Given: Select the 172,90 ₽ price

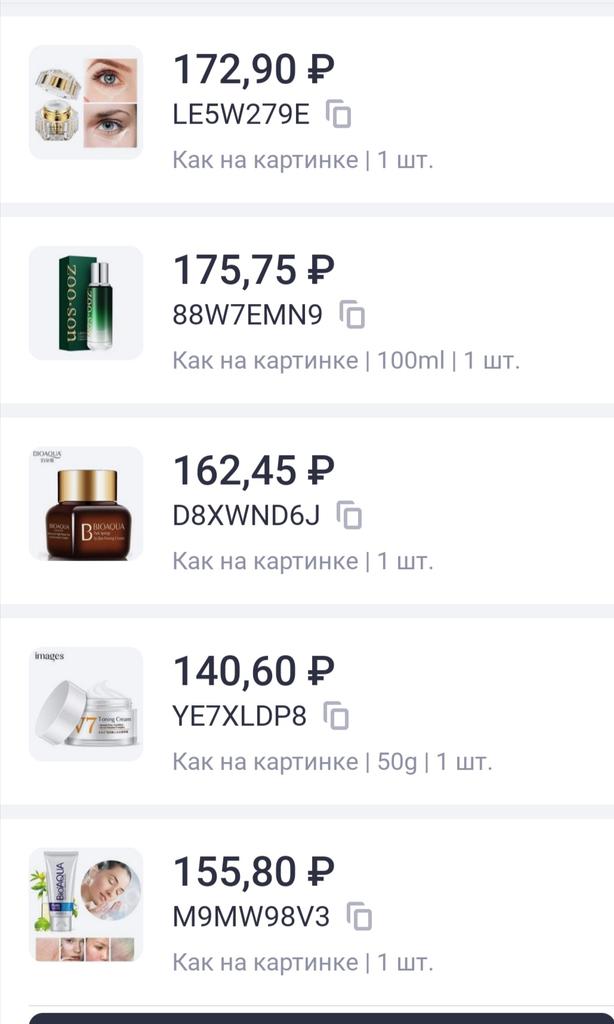Looking at the screenshot, I should point(253,70).
